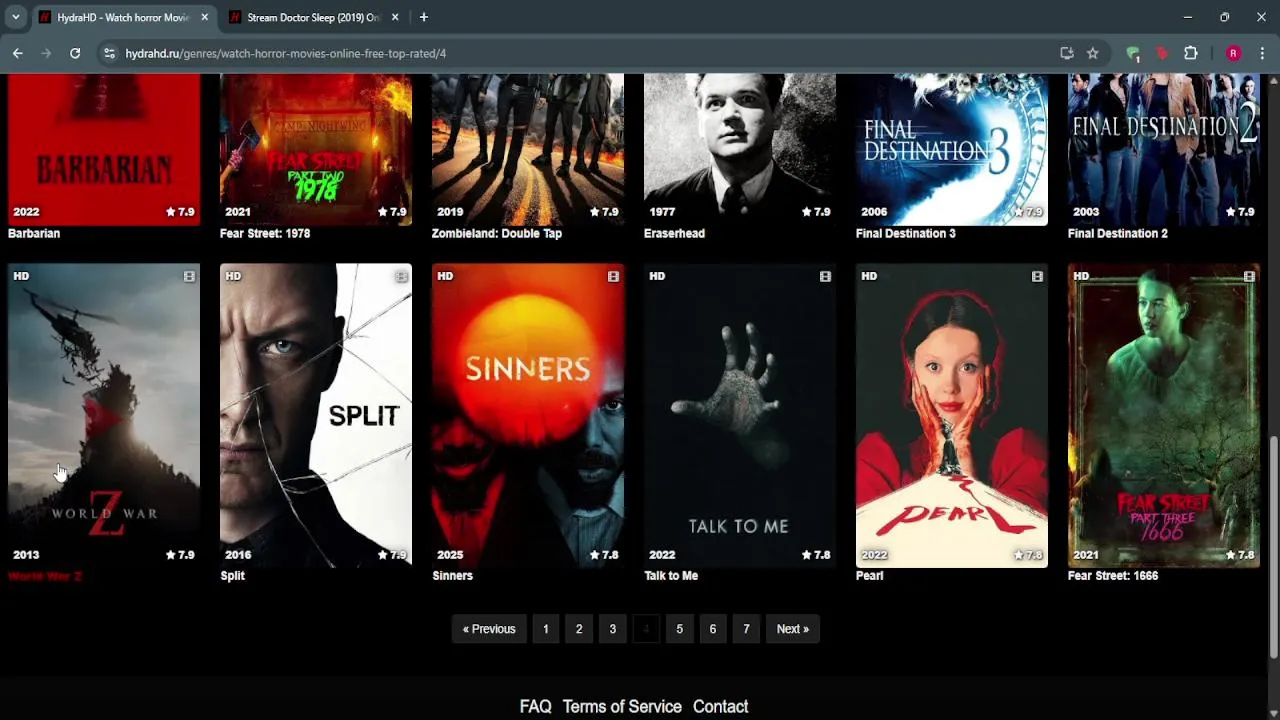Click the trailer icon on Talk to Me poster

pos(825,276)
